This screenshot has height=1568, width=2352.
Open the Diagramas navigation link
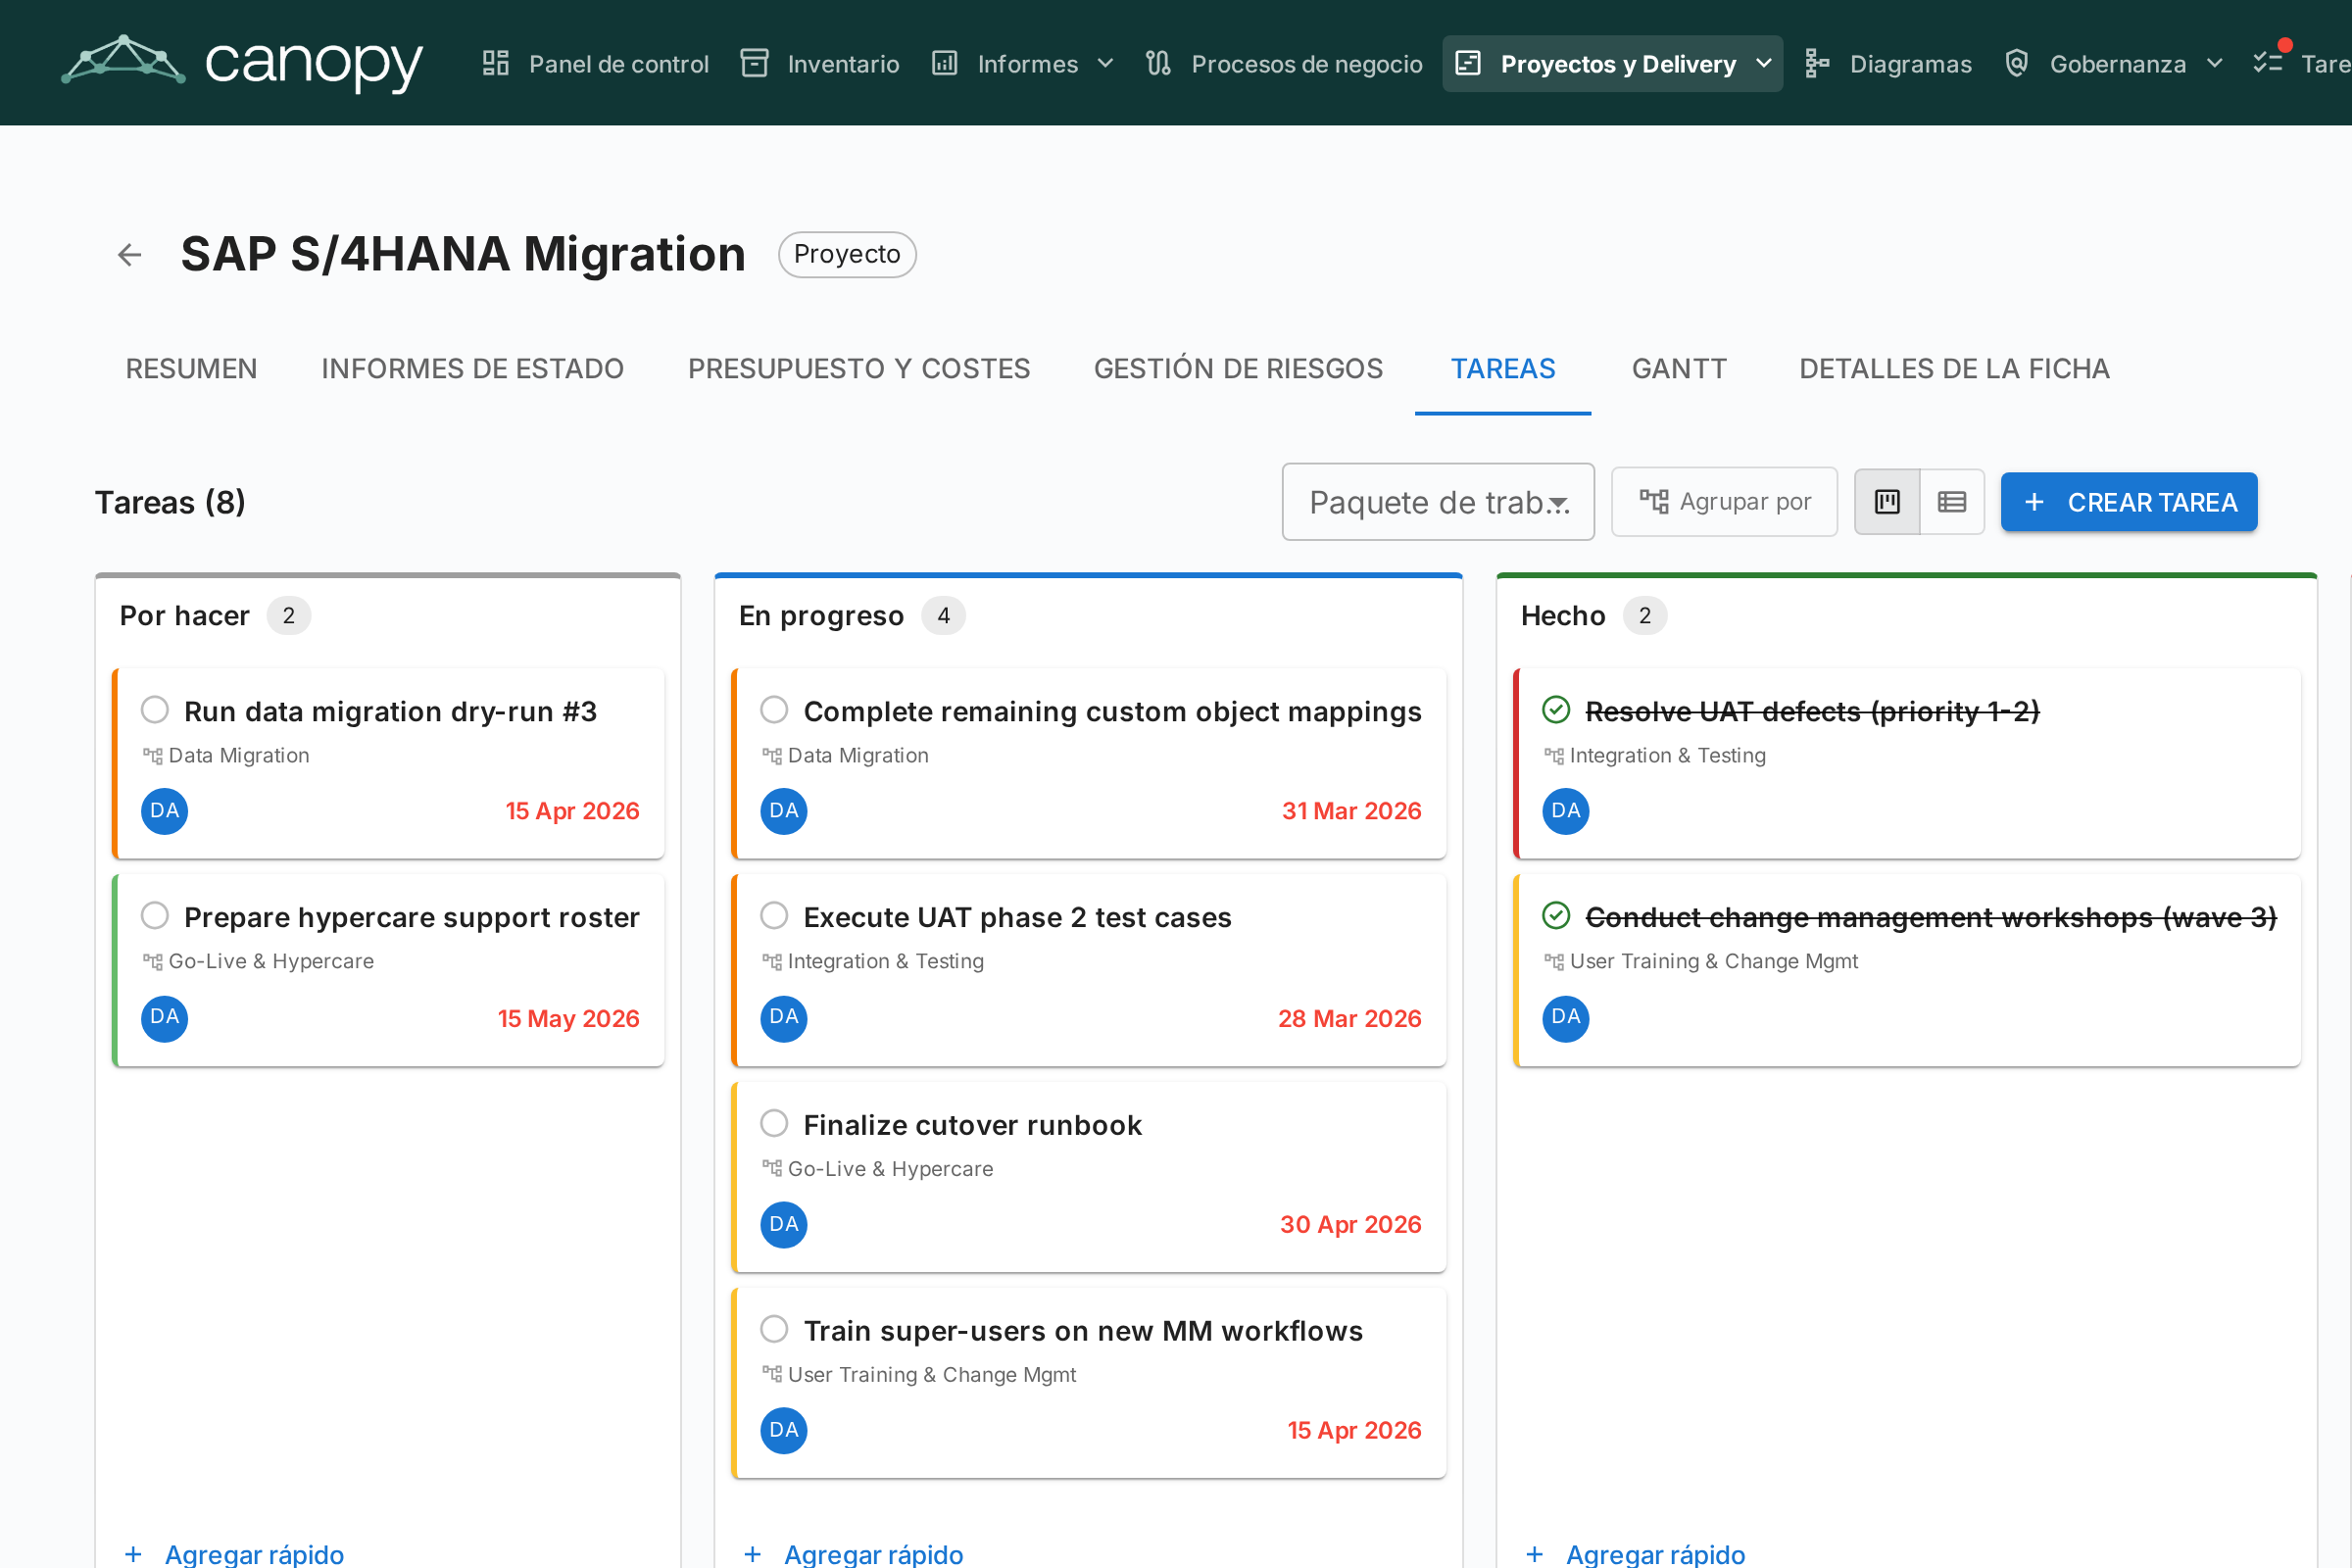1888,63
